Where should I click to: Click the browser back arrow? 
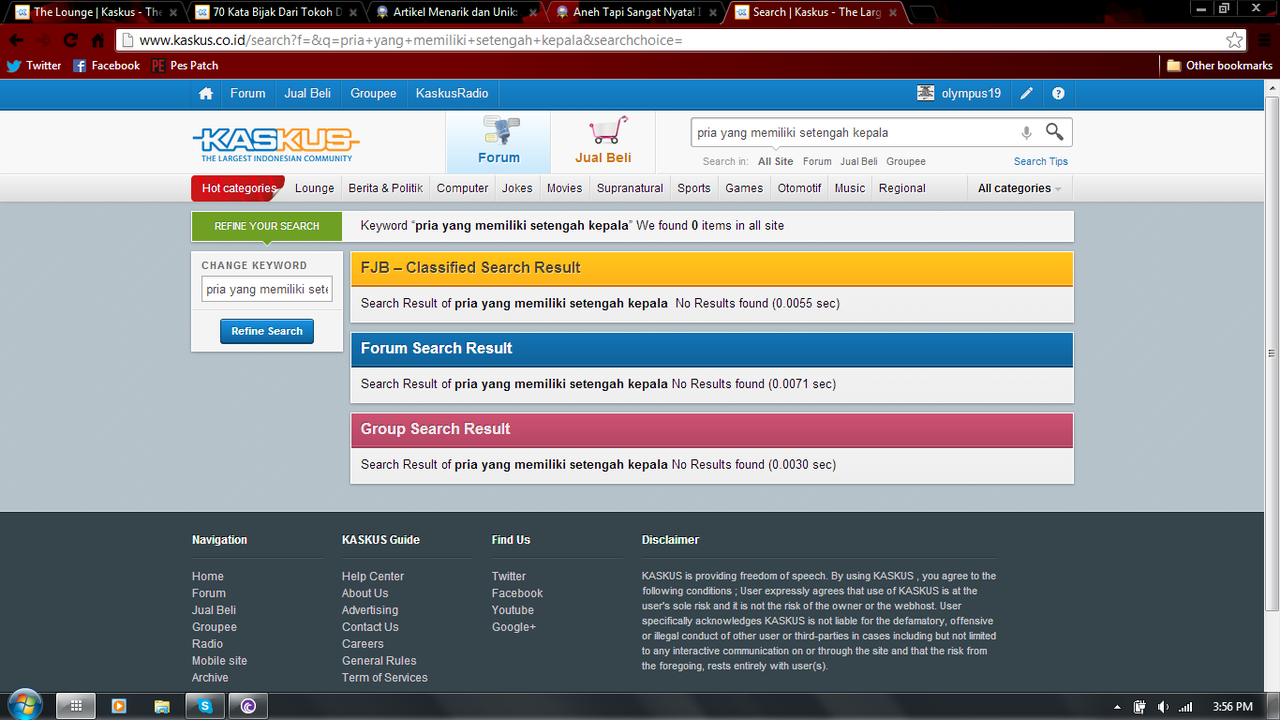[x=16, y=40]
